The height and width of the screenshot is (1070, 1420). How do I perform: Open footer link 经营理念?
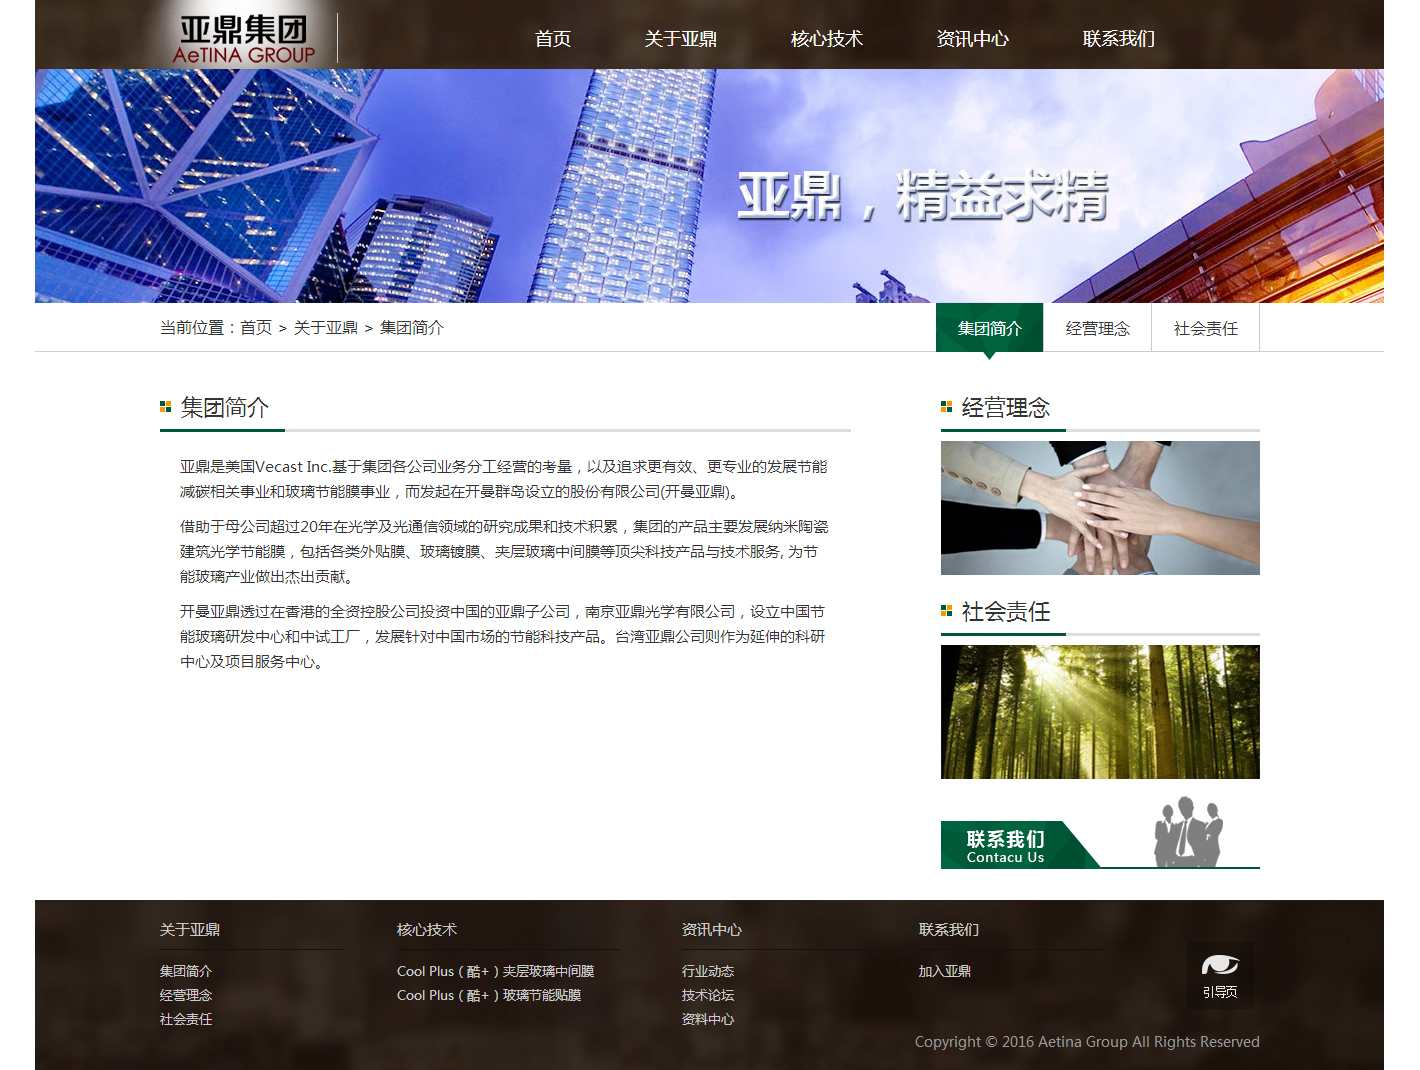(x=186, y=995)
